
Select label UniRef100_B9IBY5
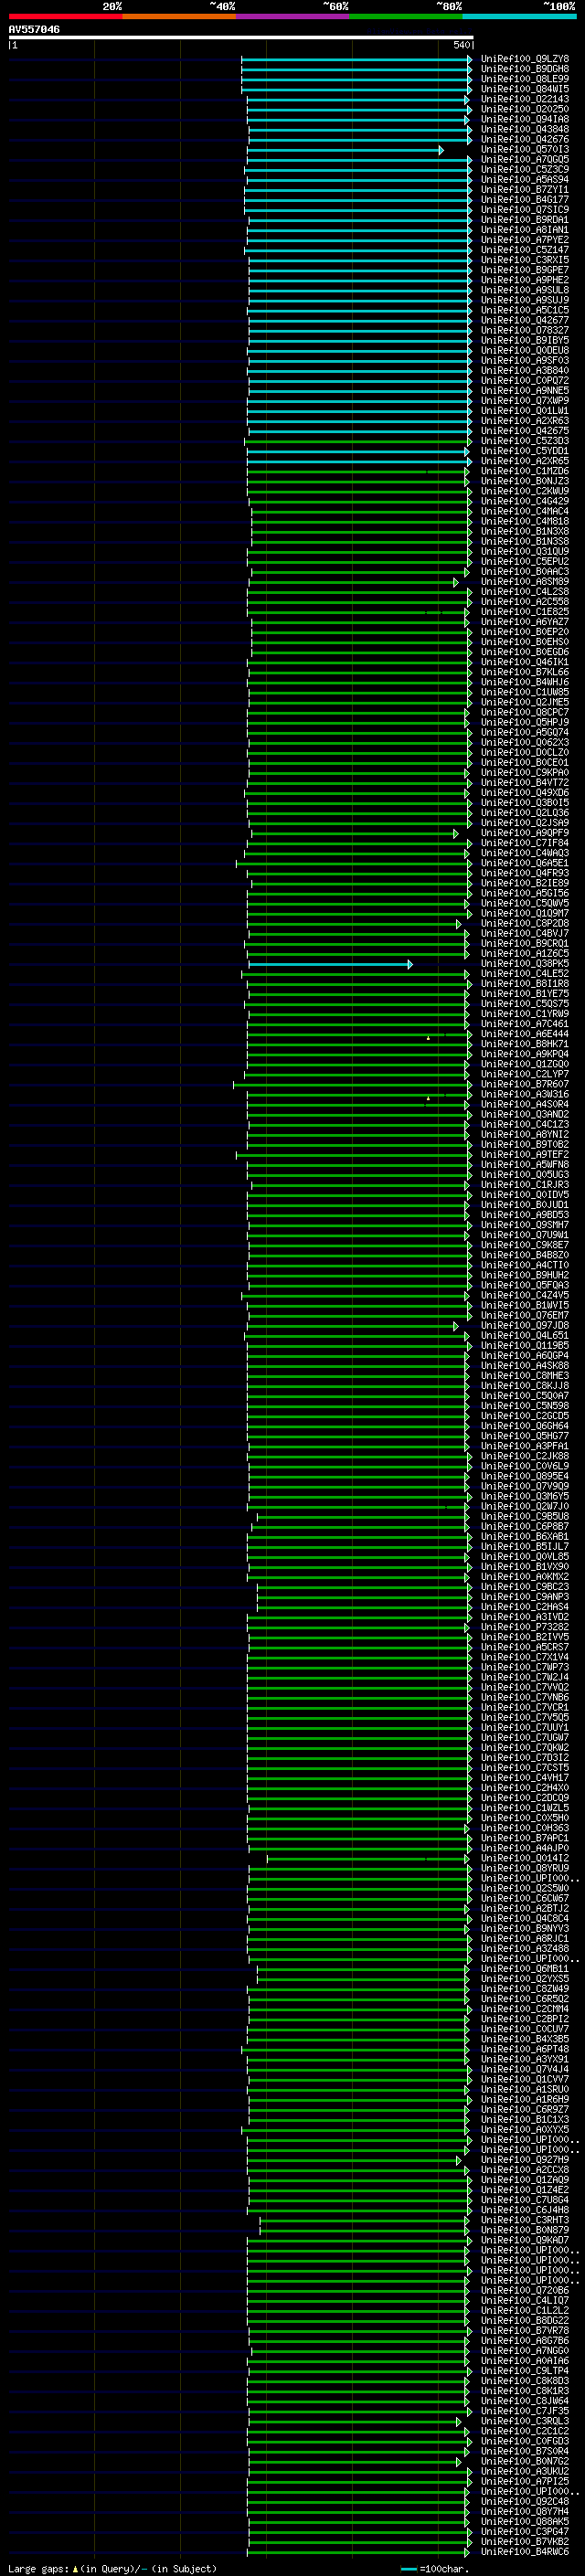[525, 340]
